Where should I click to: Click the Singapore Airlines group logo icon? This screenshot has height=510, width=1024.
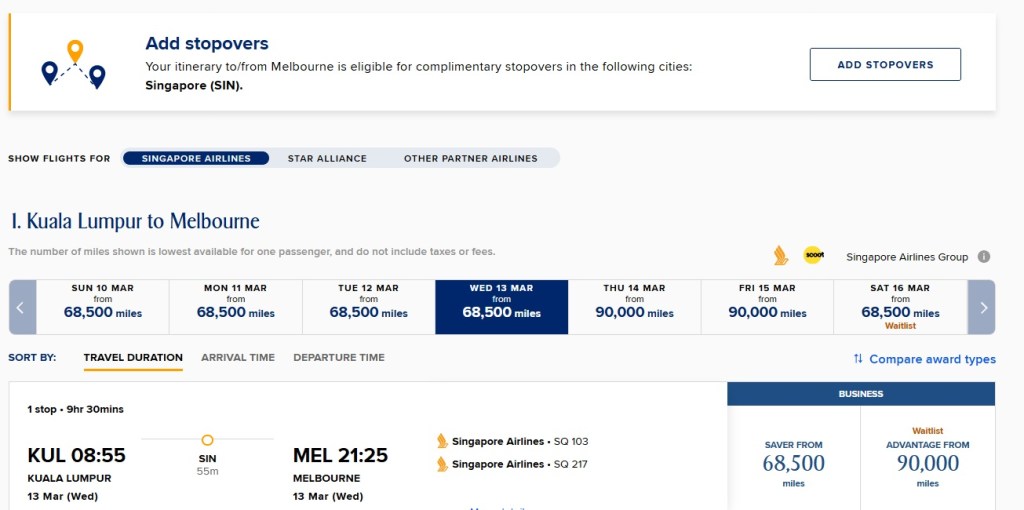tap(781, 256)
